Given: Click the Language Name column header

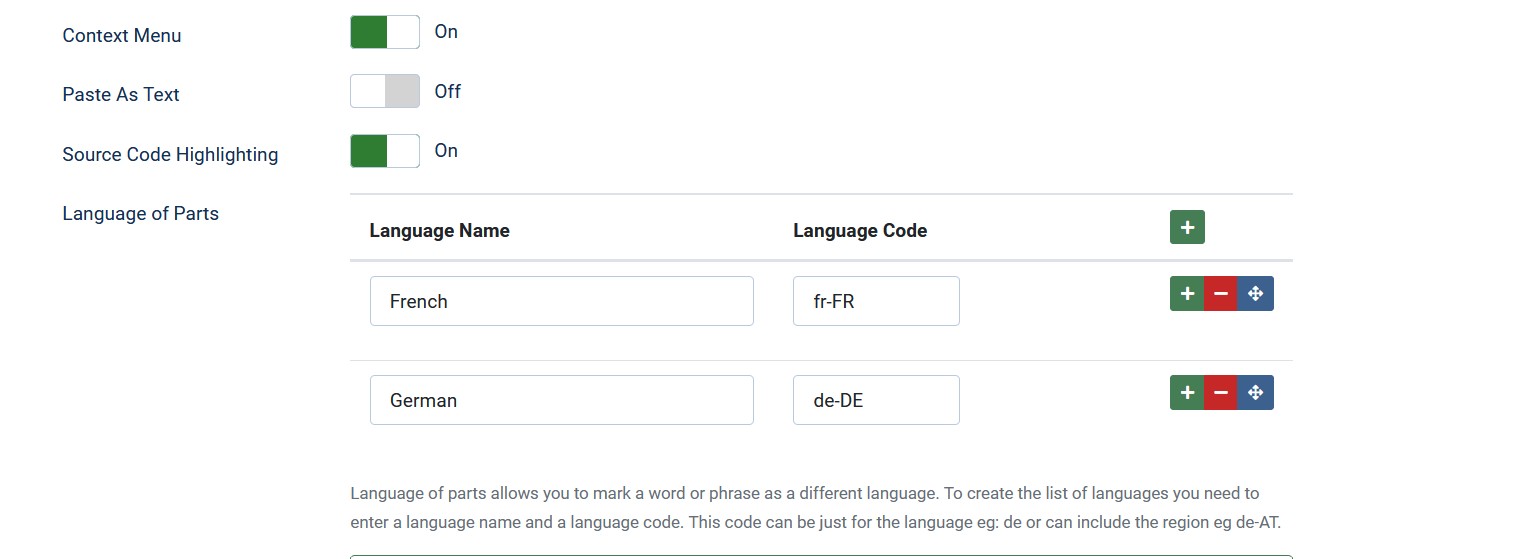Looking at the screenshot, I should (x=440, y=231).
